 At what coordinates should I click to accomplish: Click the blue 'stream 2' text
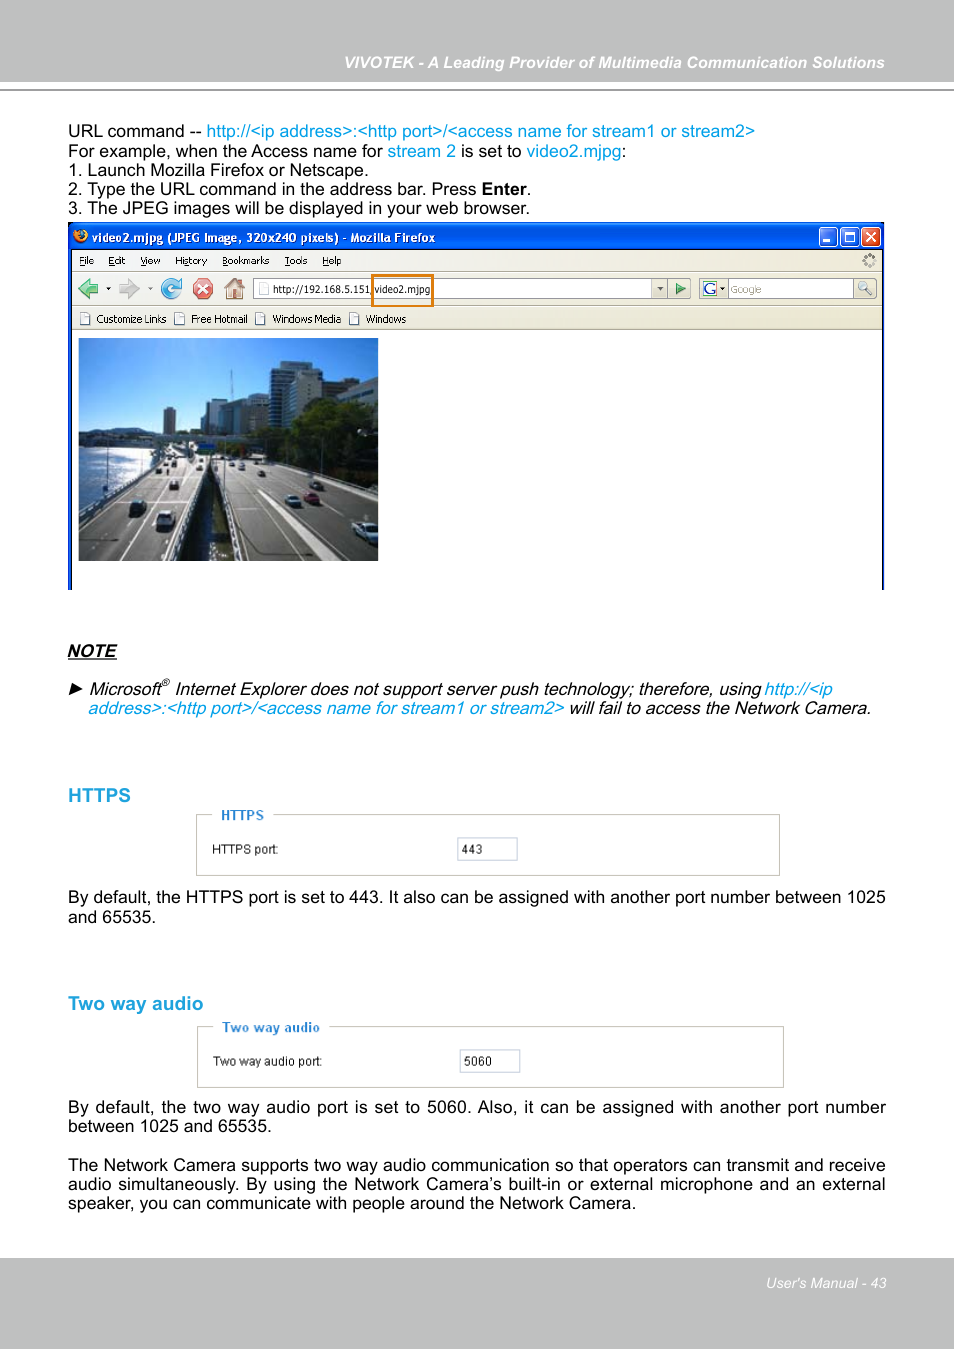pos(421,151)
